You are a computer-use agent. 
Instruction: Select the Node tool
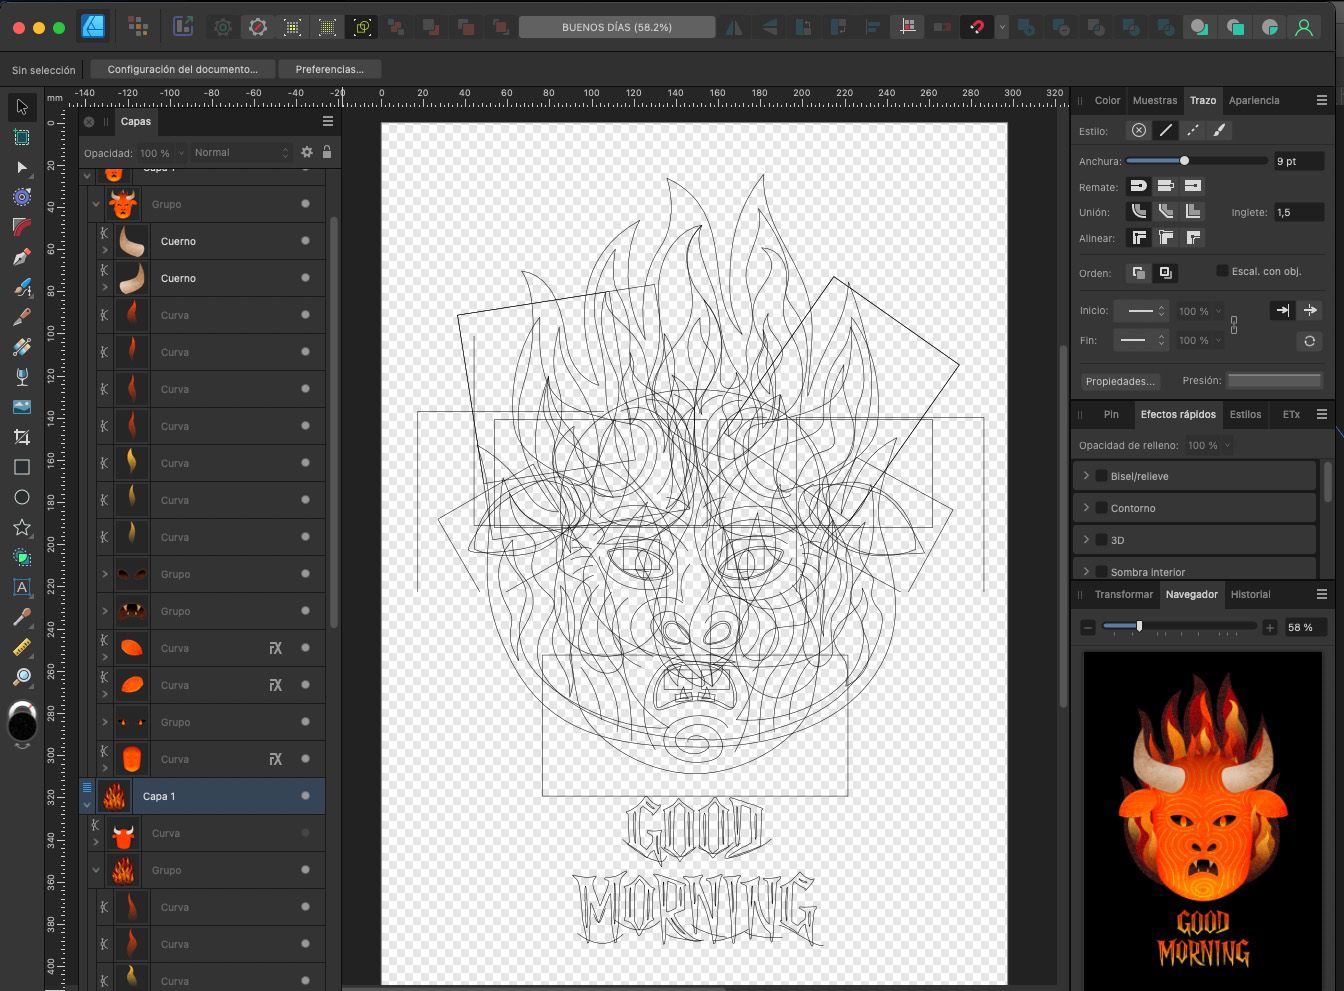[x=22, y=167]
